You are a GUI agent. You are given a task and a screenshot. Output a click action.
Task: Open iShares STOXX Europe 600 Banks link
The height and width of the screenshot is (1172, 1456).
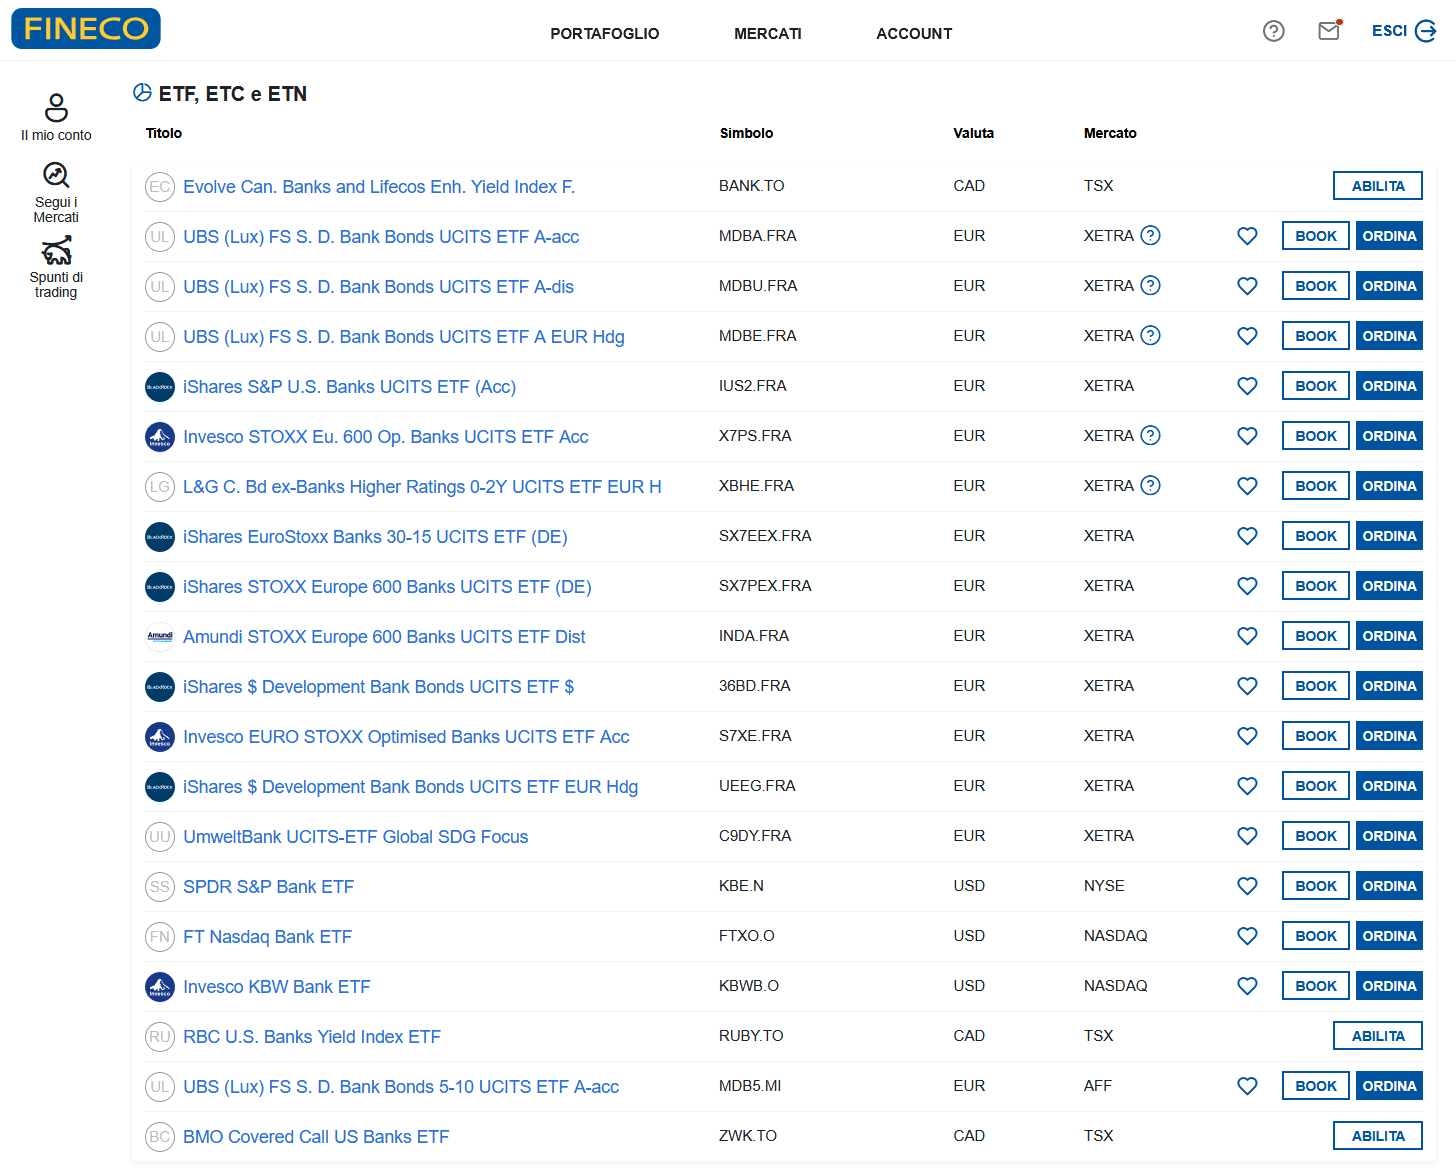tap(387, 587)
